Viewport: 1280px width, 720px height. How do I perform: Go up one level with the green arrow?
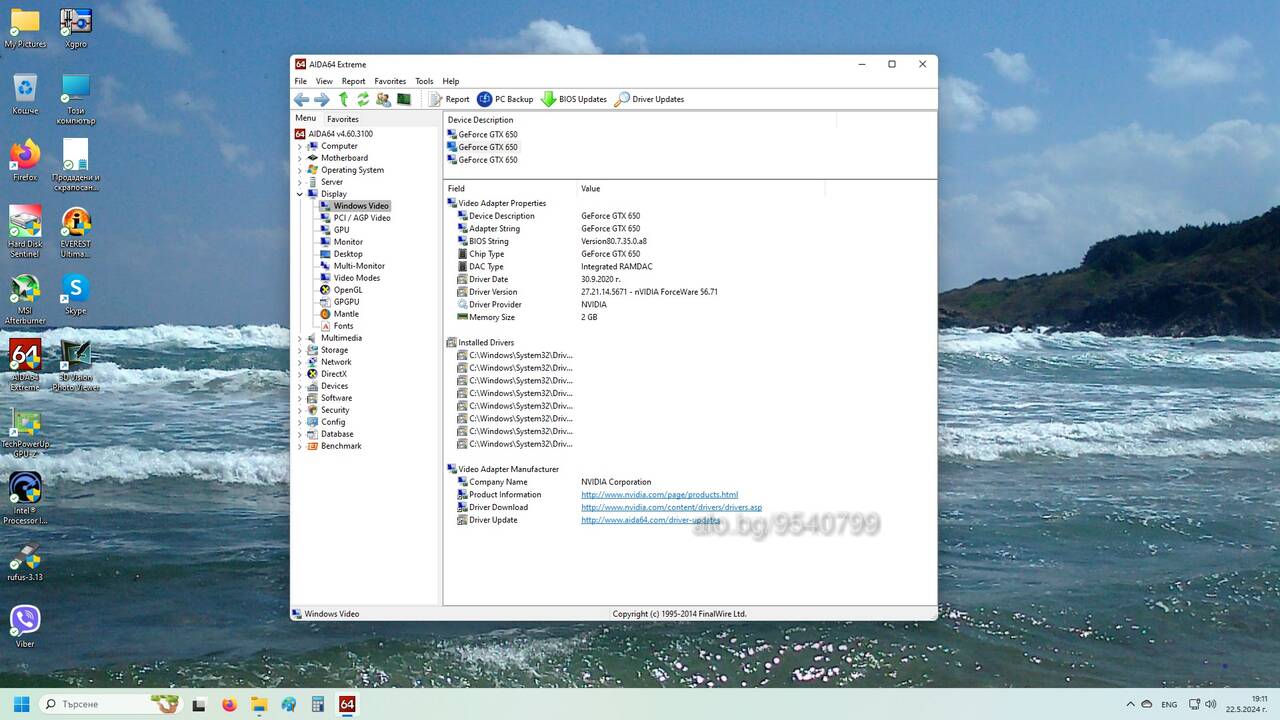click(343, 99)
